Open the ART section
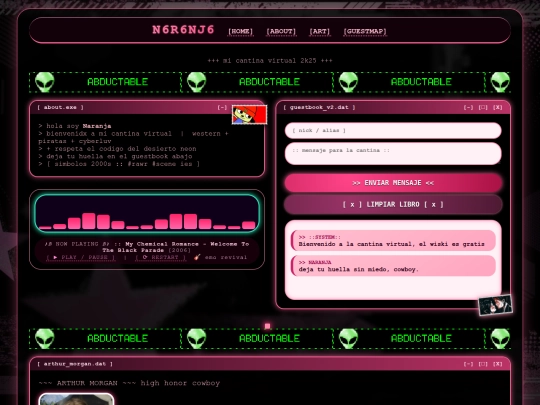540x405 pixels. click(x=319, y=31)
